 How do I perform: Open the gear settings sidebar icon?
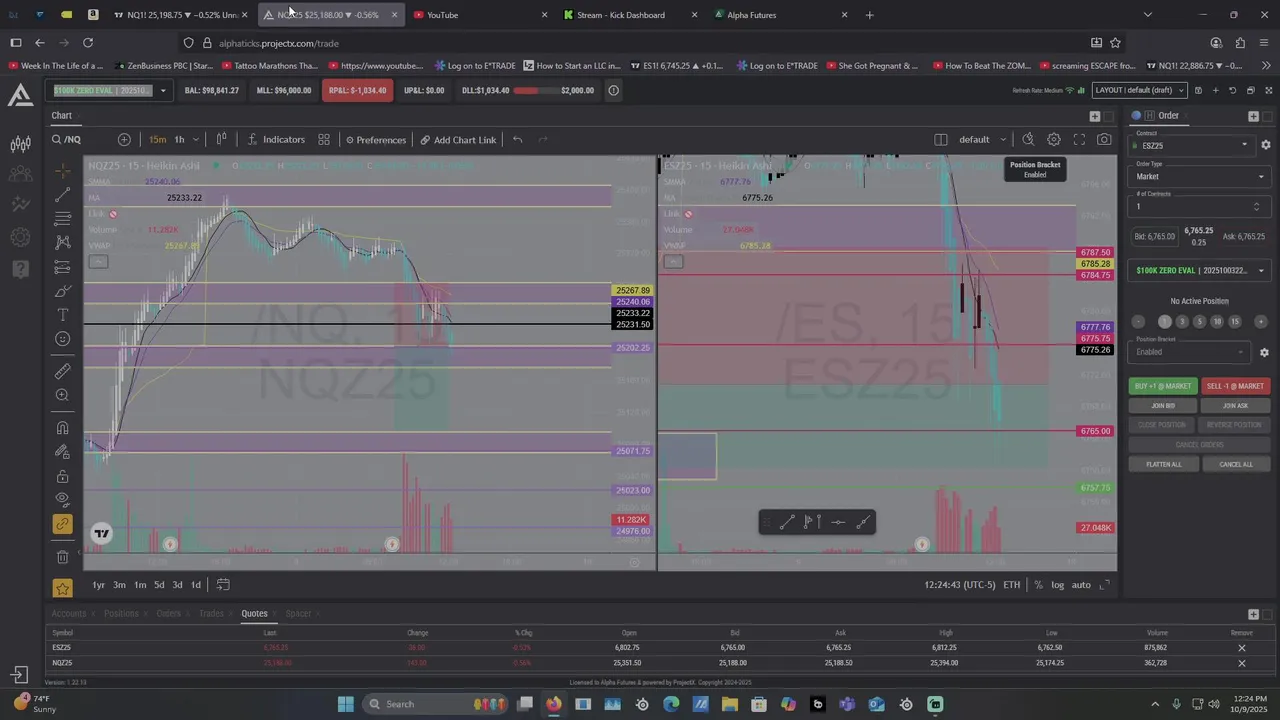(x=20, y=237)
